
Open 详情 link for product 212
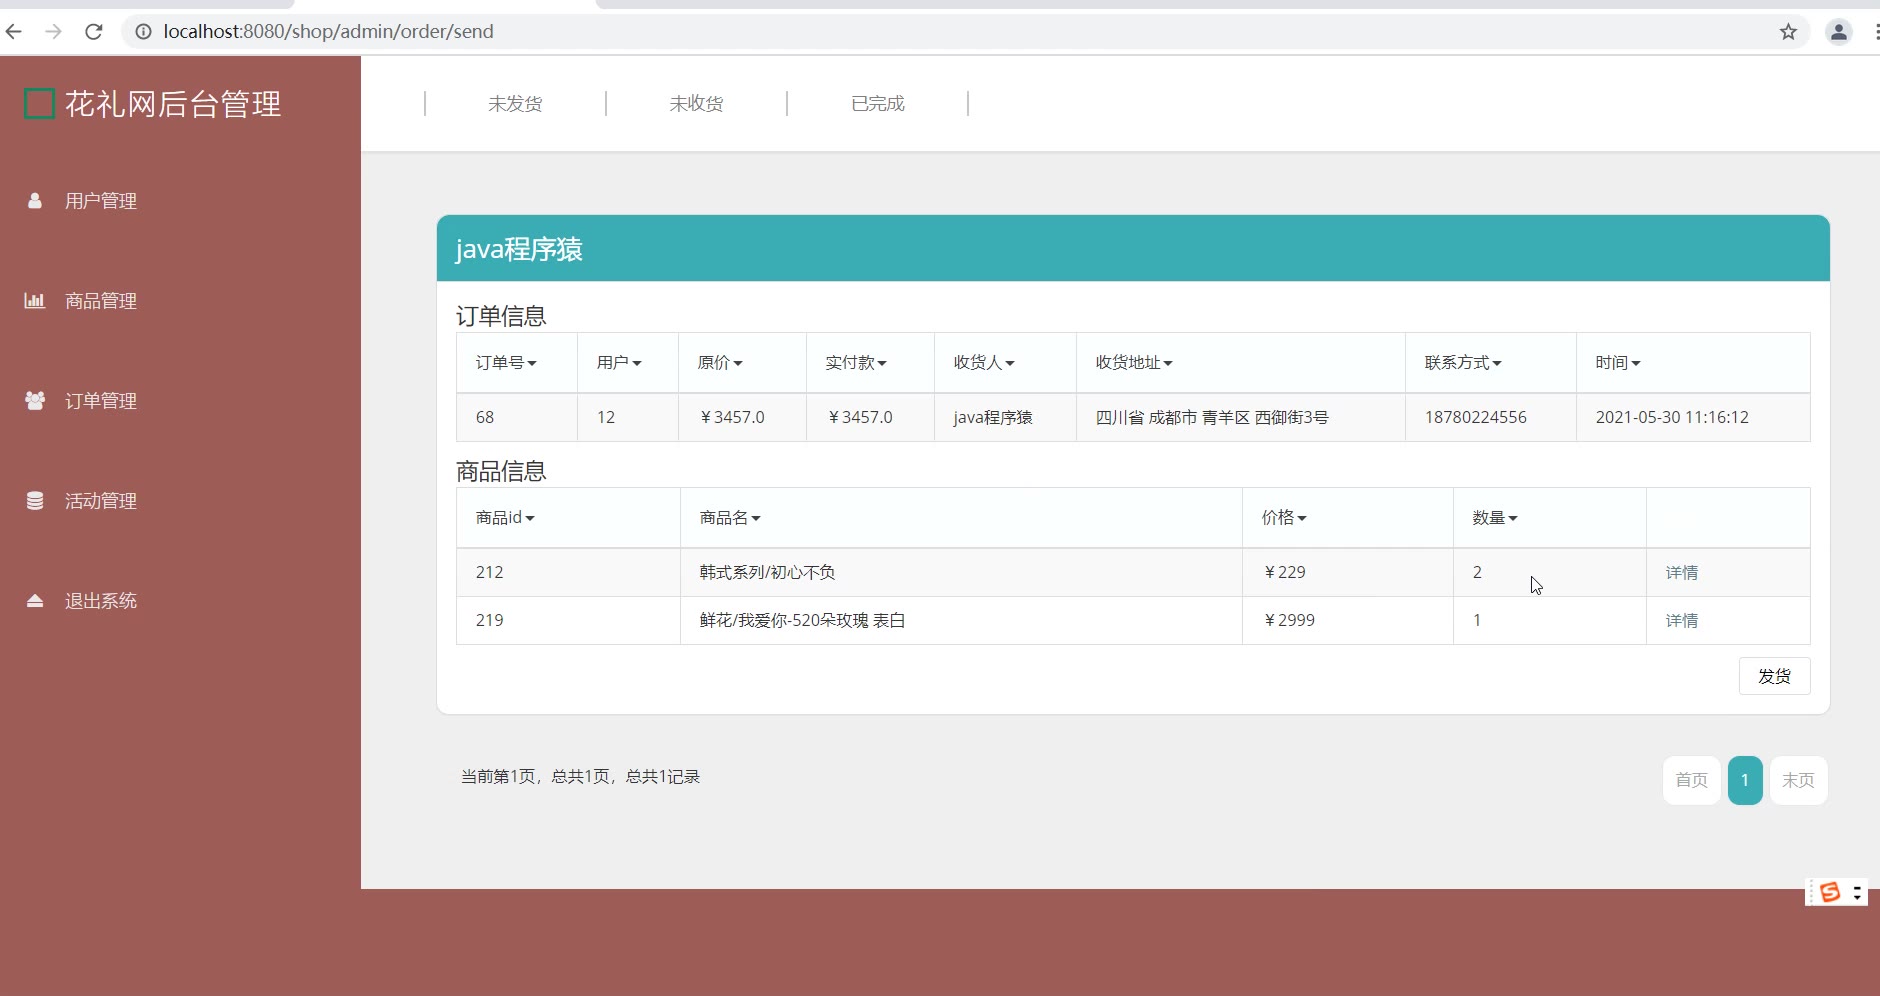(x=1681, y=573)
